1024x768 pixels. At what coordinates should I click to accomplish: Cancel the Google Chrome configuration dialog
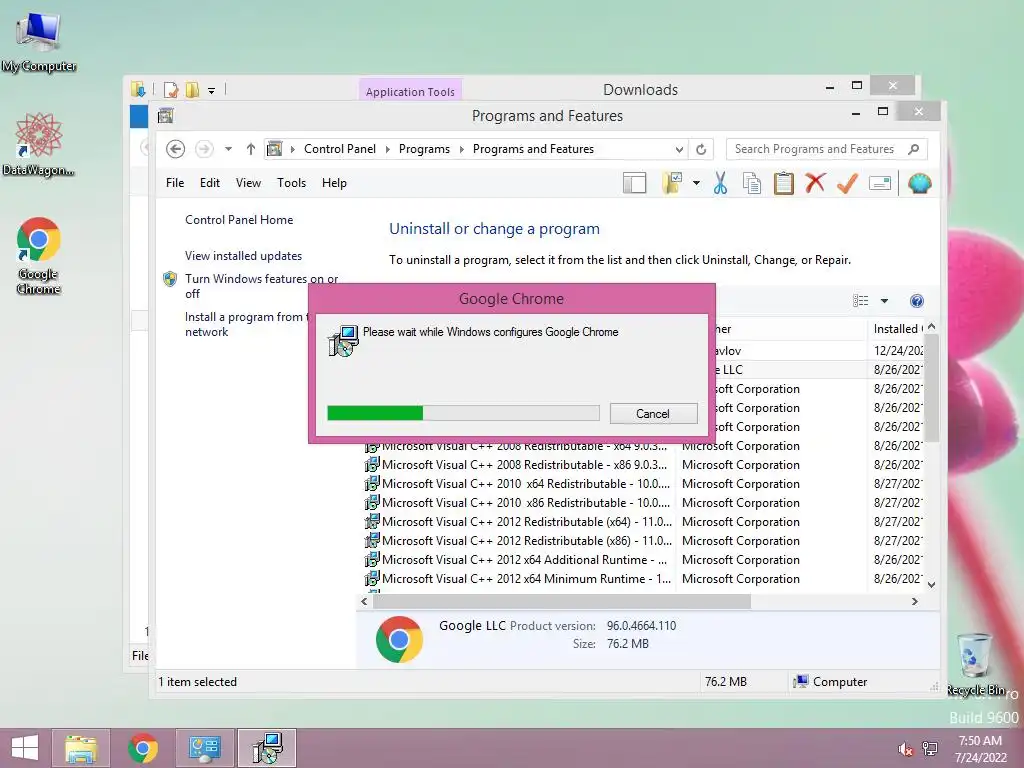(x=653, y=413)
